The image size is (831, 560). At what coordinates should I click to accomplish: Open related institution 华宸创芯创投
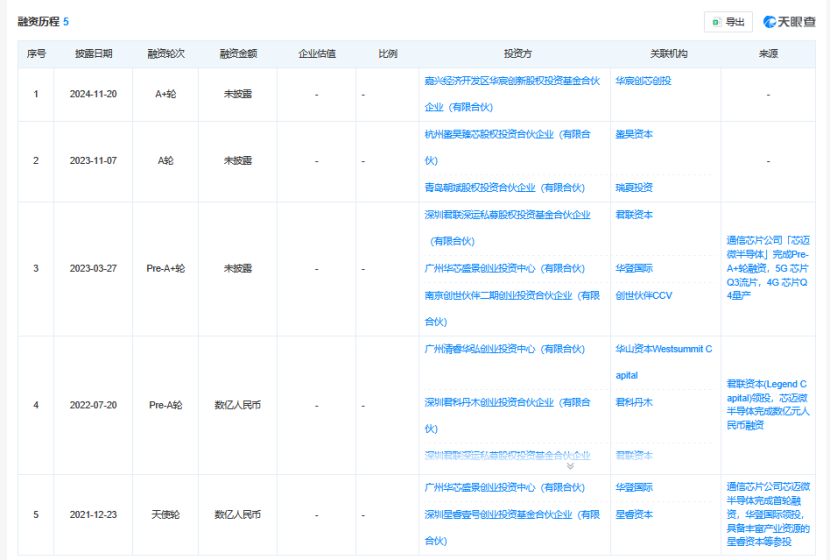(x=643, y=81)
